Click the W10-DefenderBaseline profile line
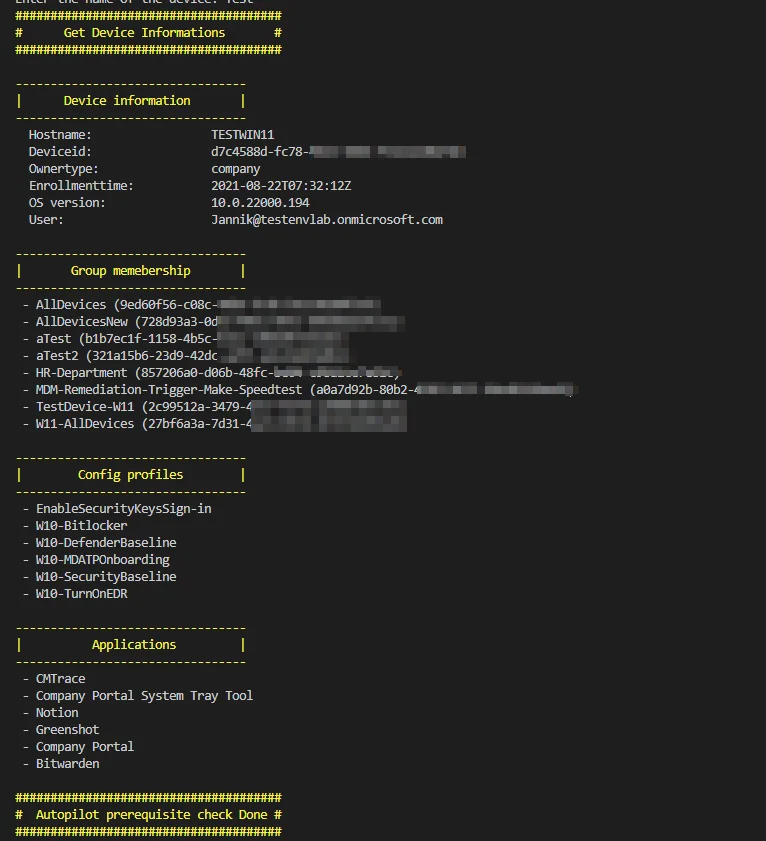766x841 pixels. pos(99,543)
